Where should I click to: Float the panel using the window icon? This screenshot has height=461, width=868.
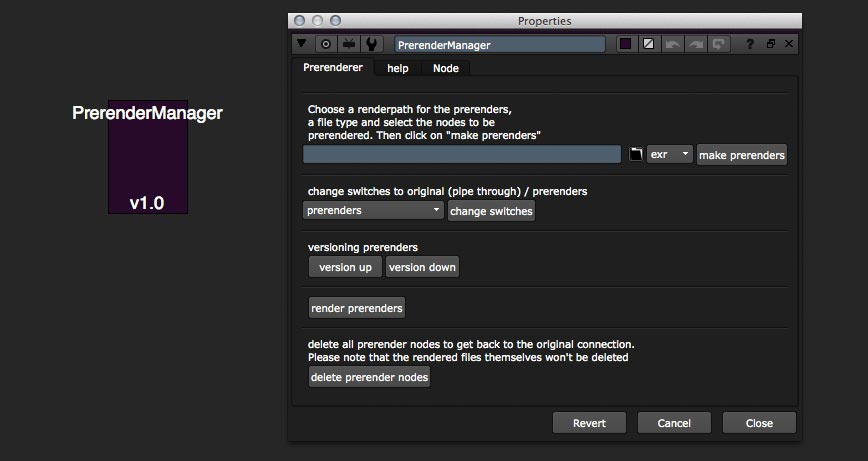(771, 44)
